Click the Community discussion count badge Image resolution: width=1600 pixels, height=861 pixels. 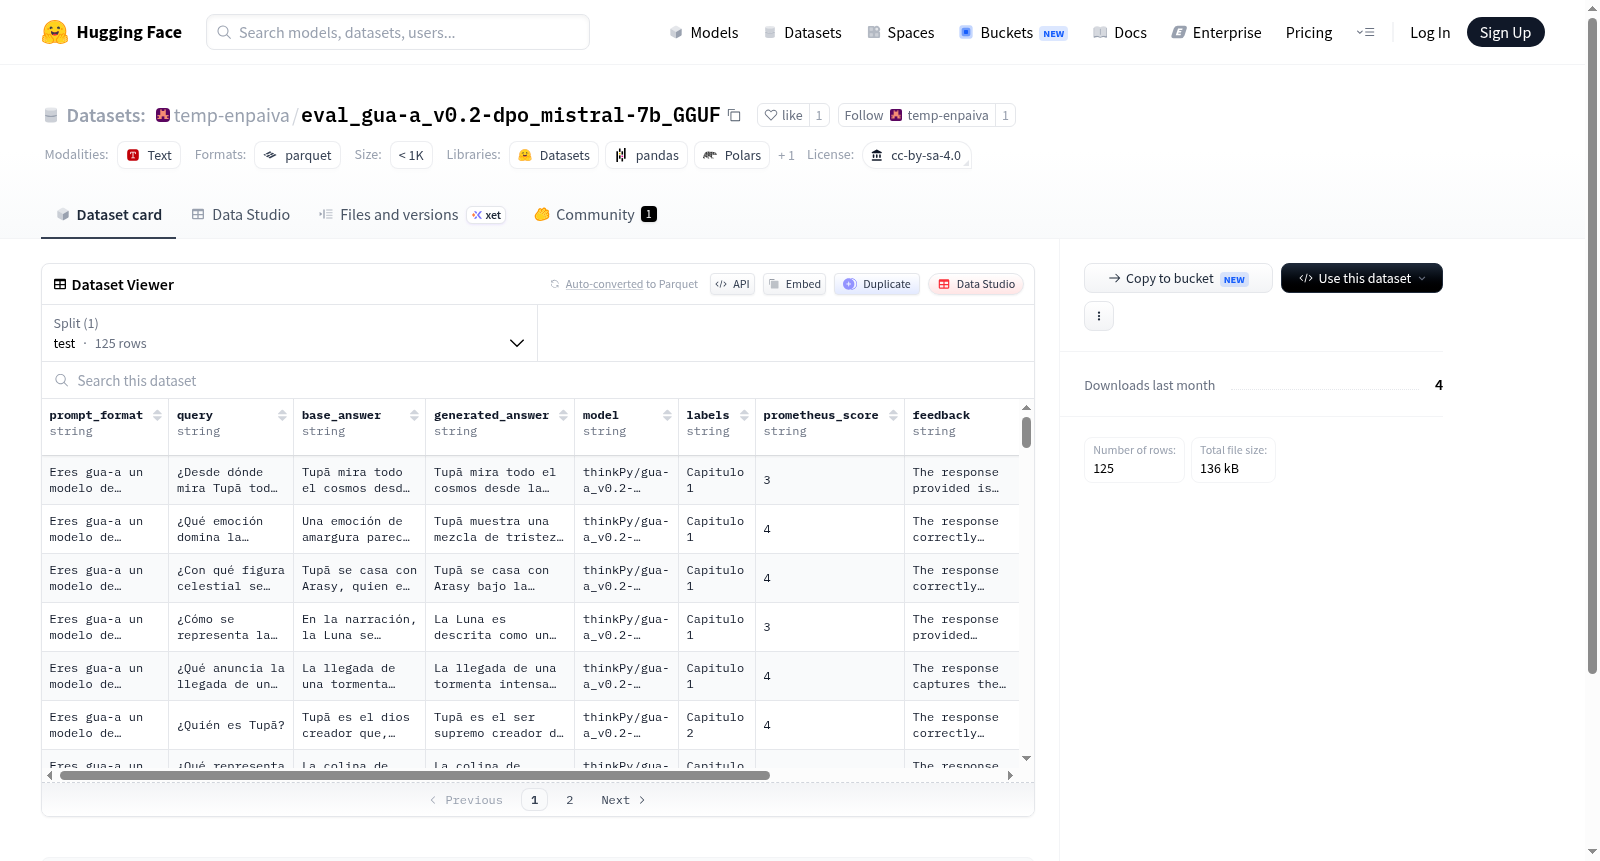(x=649, y=214)
